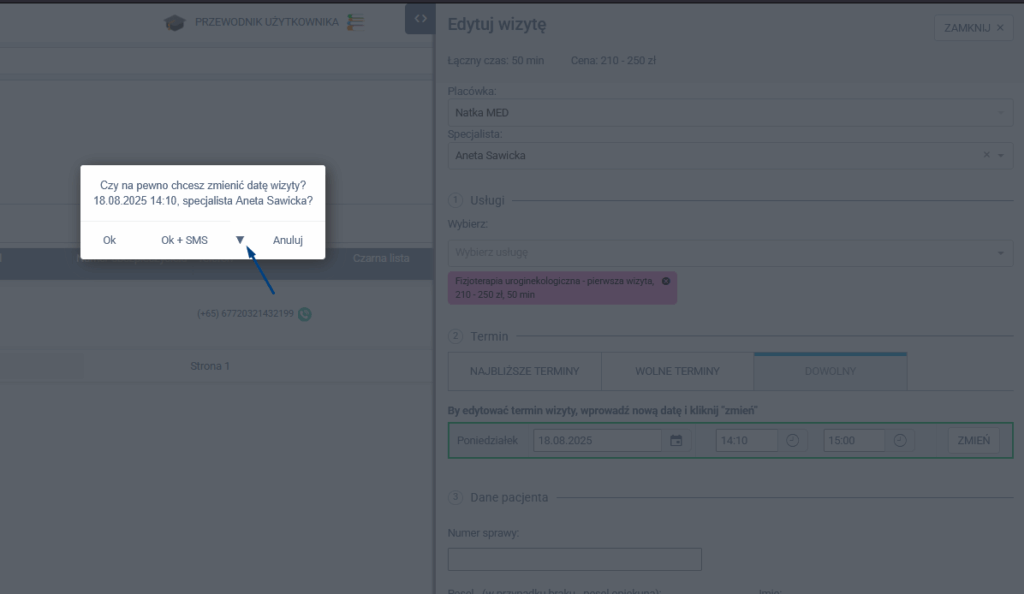Switch to the Najbliższe terminy tab
This screenshot has width=1024, height=594.
(x=524, y=371)
